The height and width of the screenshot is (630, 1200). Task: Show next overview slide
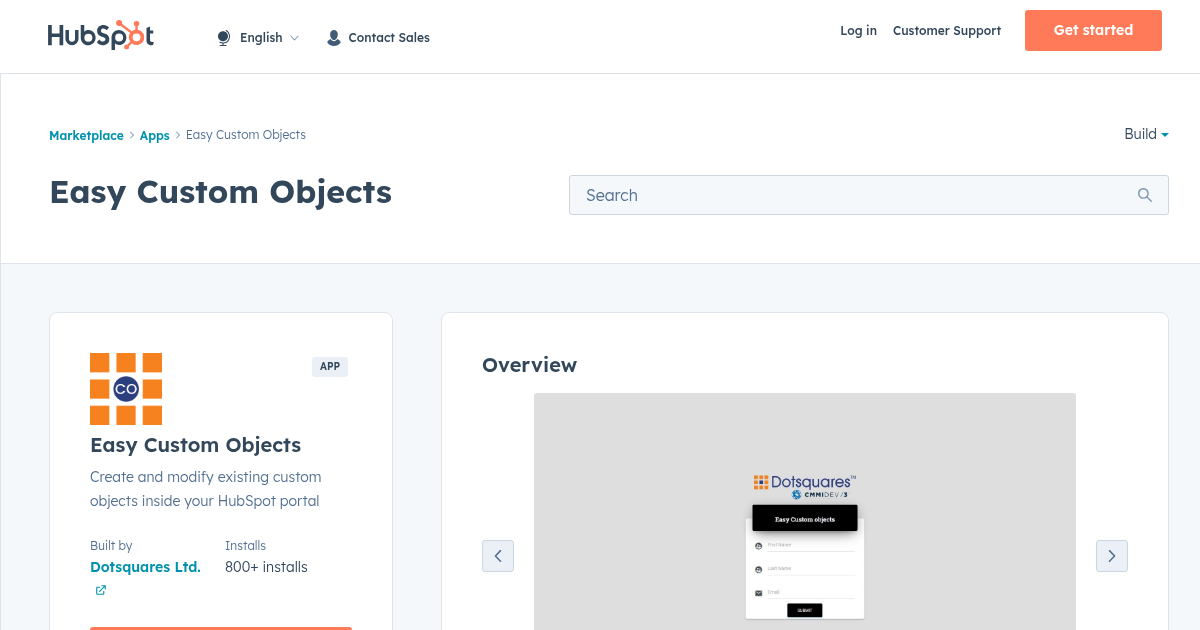click(x=1112, y=556)
